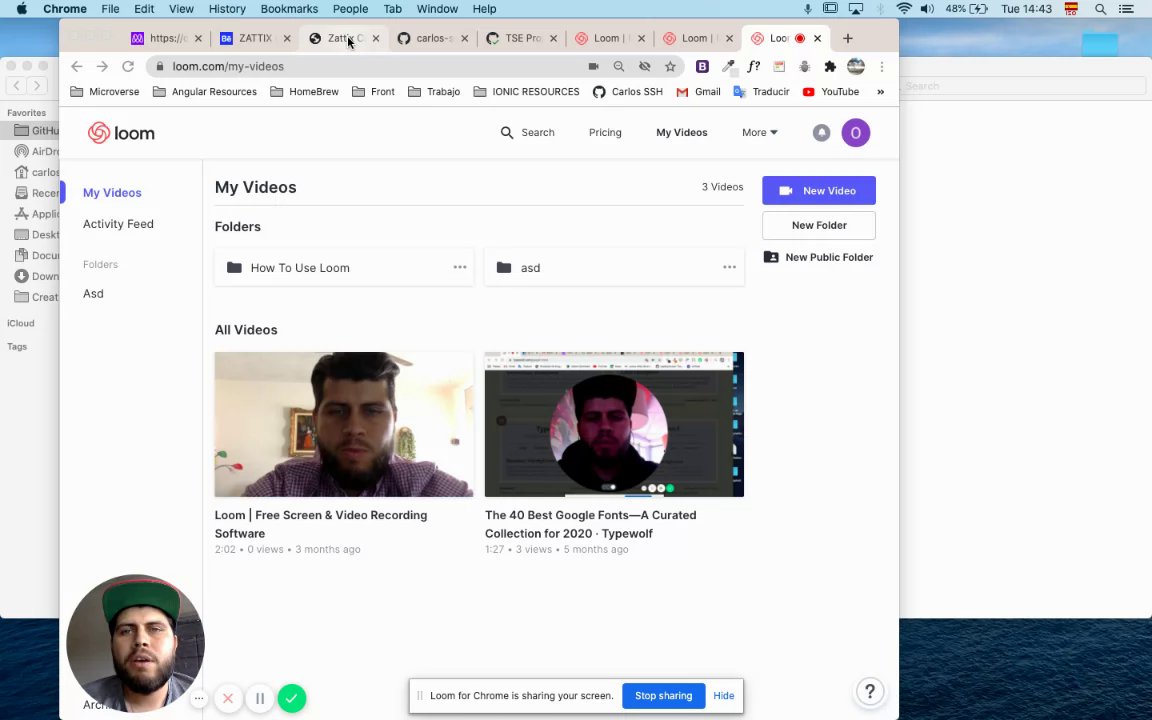
Task: Select My Videos in top navigation
Action: click(x=682, y=132)
